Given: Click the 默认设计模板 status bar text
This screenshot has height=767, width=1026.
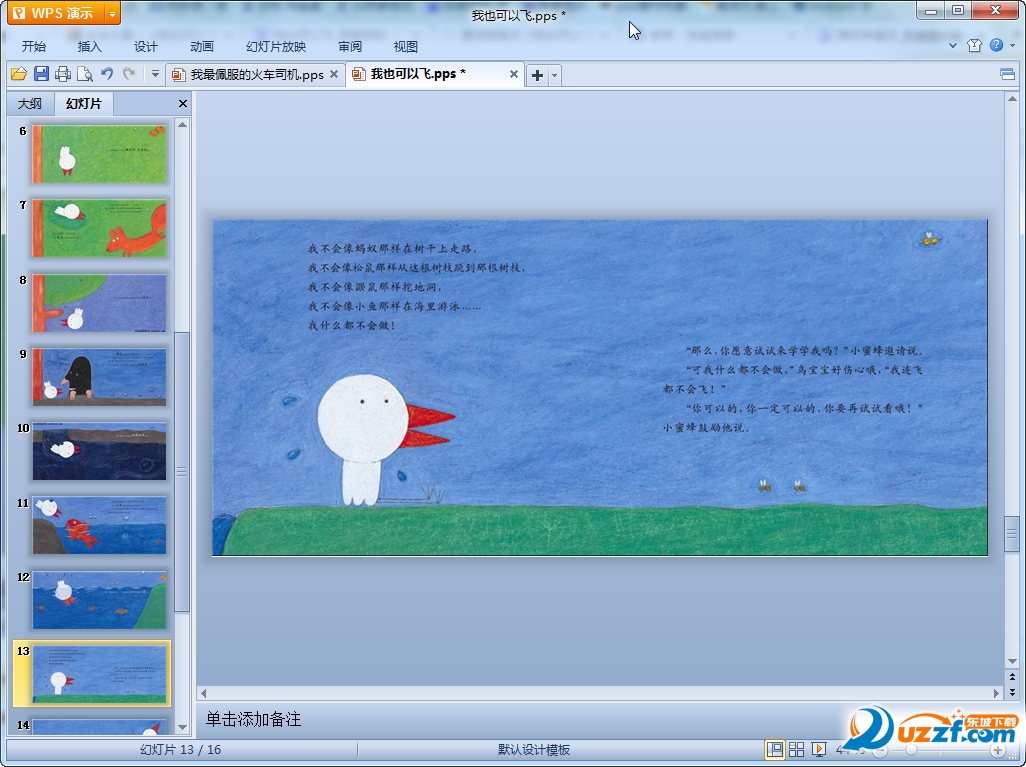Looking at the screenshot, I should pyautogui.click(x=533, y=750).
